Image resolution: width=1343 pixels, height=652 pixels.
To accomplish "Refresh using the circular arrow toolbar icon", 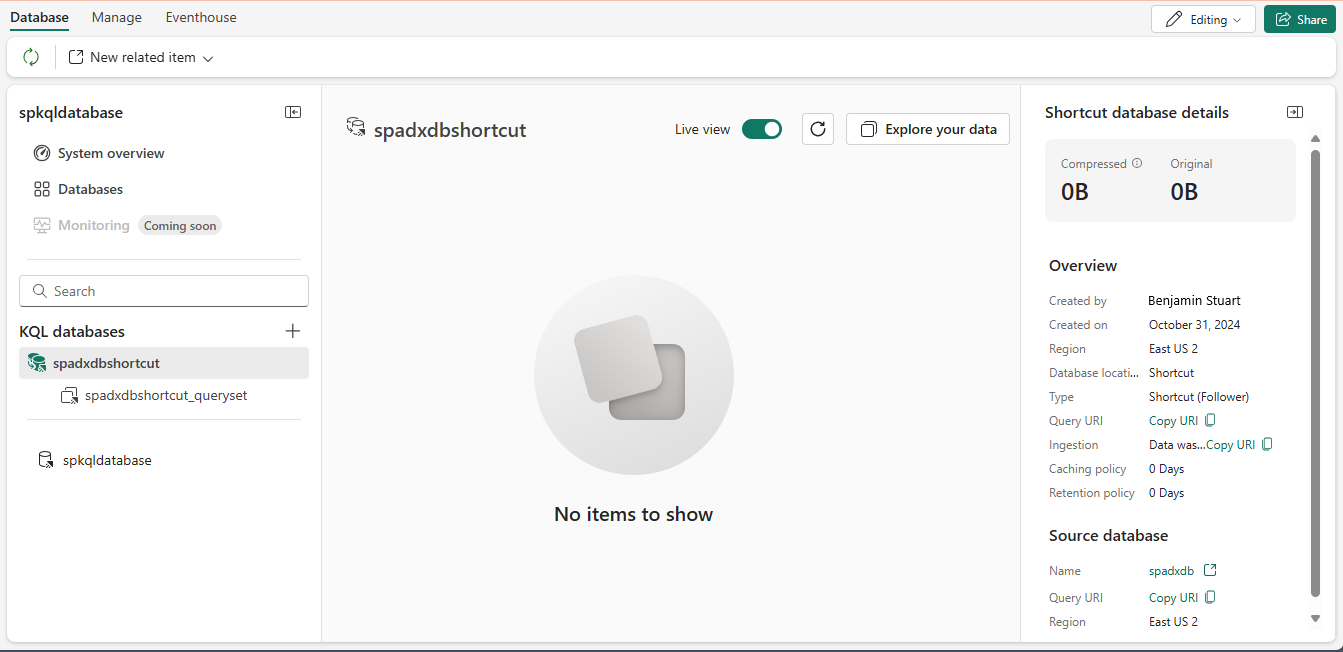I will click(30, 57).
